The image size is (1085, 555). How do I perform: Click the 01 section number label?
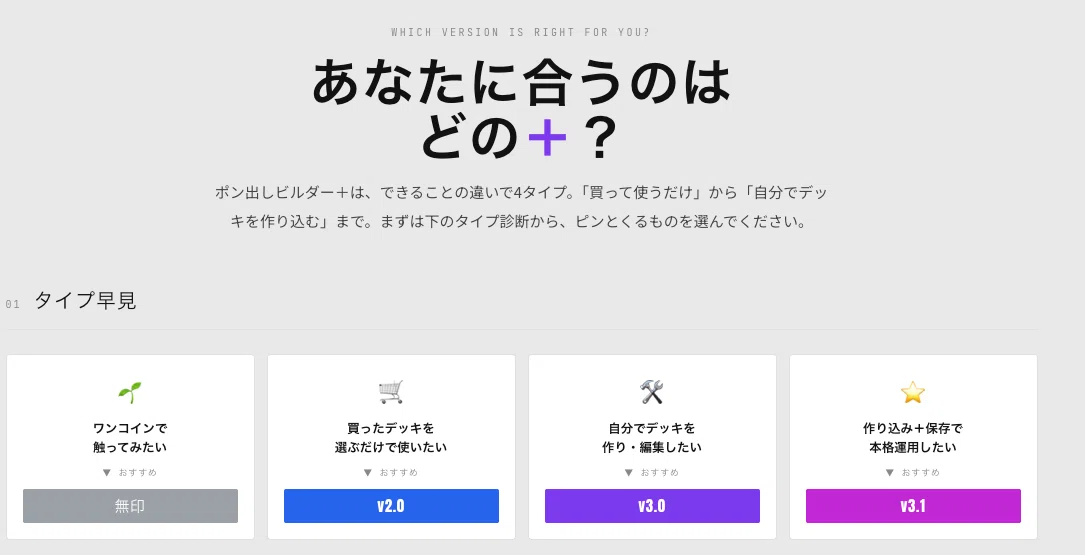tap(12, 304)
